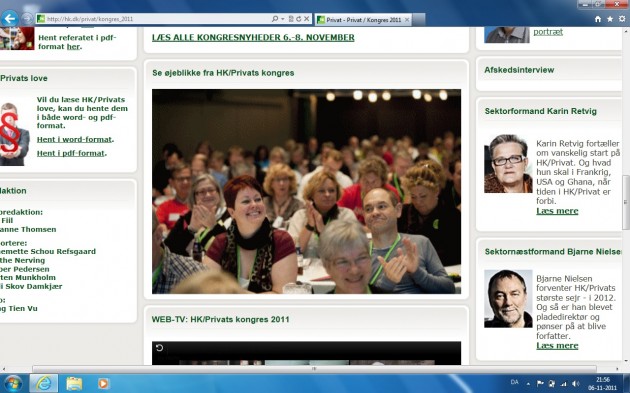Open Windows Explorer from the taskbar
Image resolution: width=630 pixels, height=393 pixels.
[74, 383]
